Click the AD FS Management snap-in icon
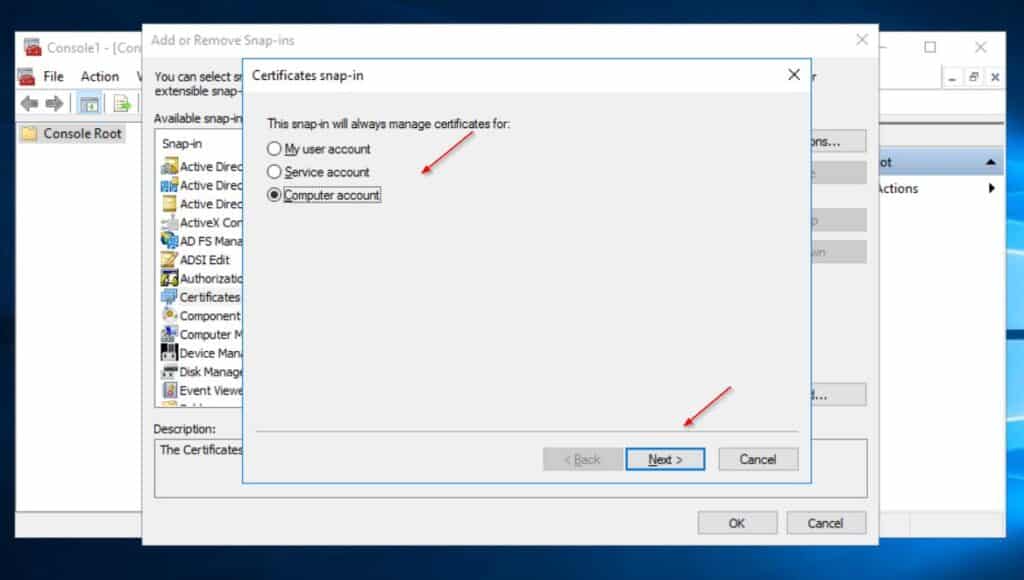 tap(169, 240)
